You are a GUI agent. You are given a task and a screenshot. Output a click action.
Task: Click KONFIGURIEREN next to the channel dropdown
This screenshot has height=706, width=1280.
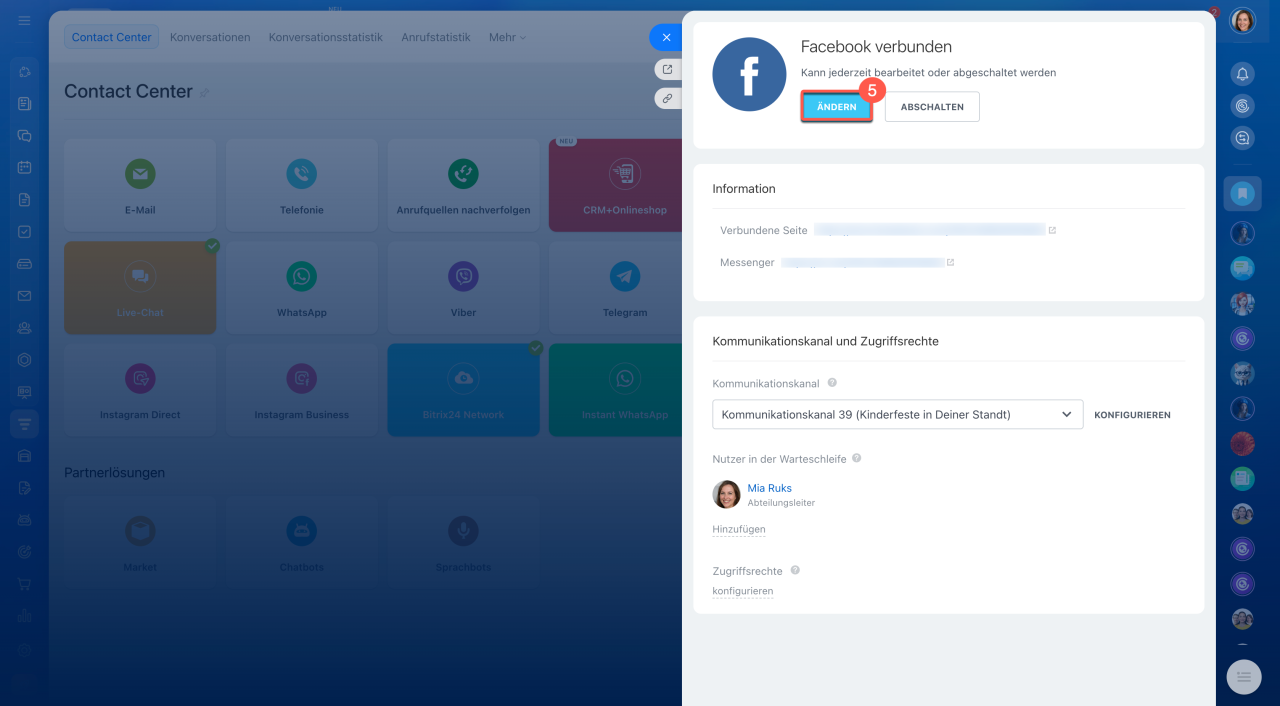click(x=1132, y=415)
